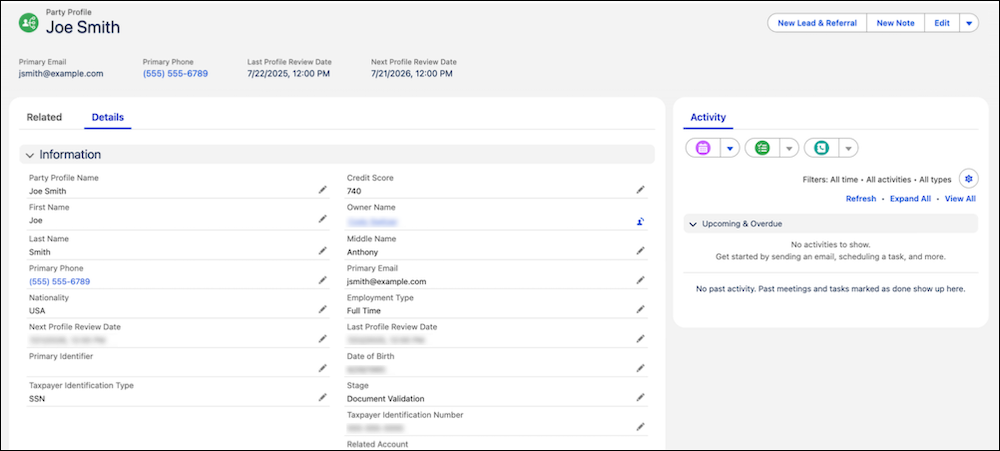This screenshot has height=451, width=1000.
Task: Click the New Event calendar icon
Action: (x=703, y=148)
